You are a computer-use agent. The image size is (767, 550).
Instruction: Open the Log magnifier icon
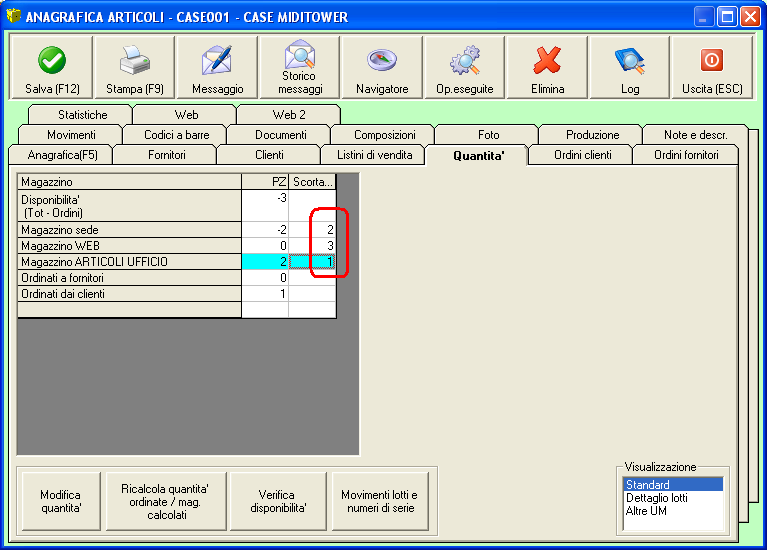(x=630, y=61)
